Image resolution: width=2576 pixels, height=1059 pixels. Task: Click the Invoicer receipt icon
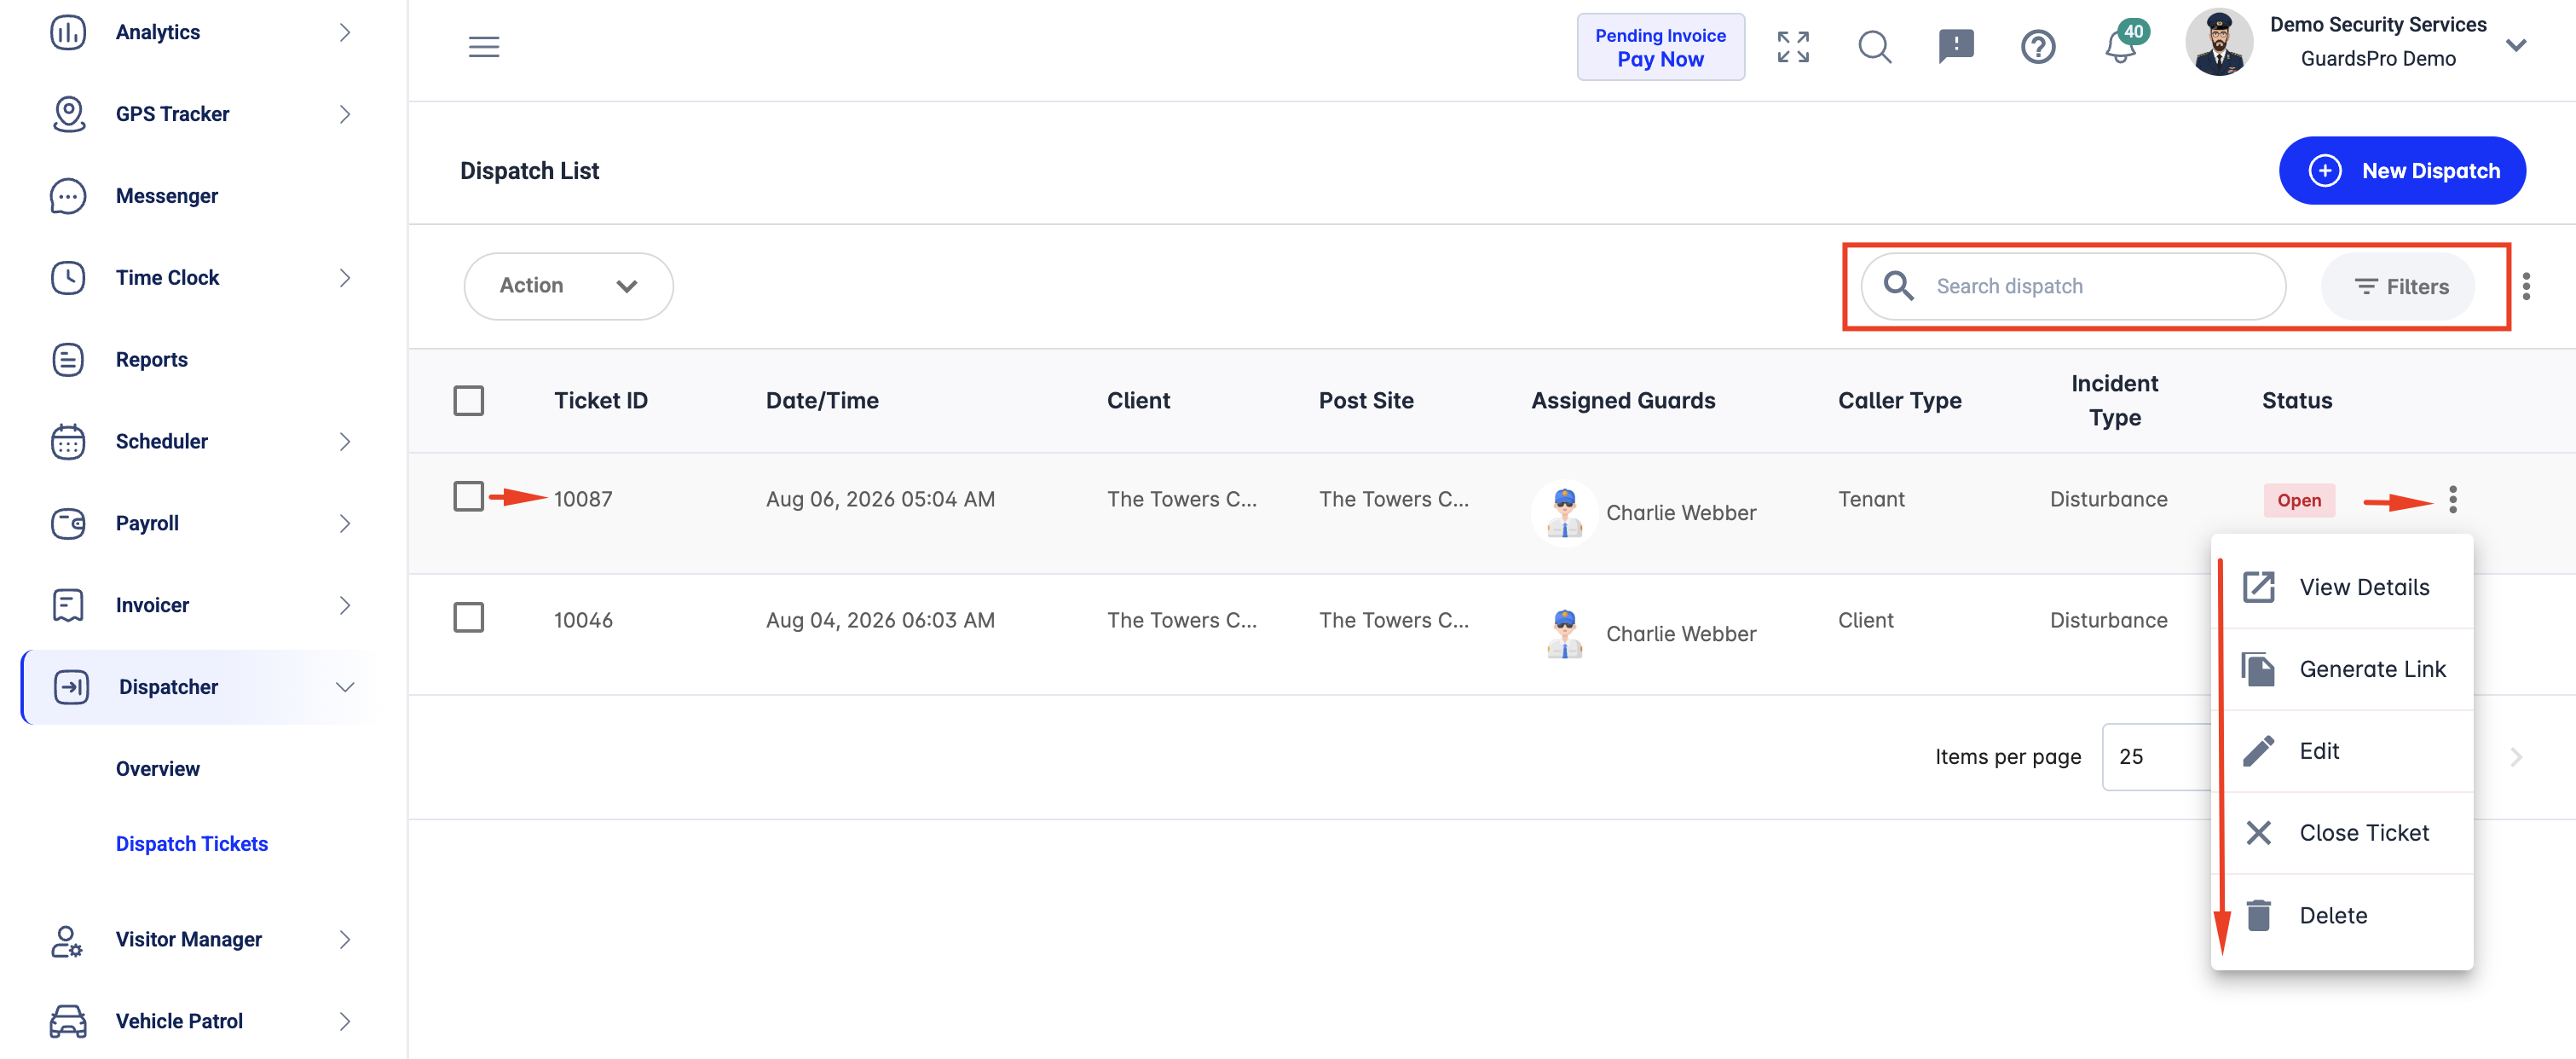(68, 606)
